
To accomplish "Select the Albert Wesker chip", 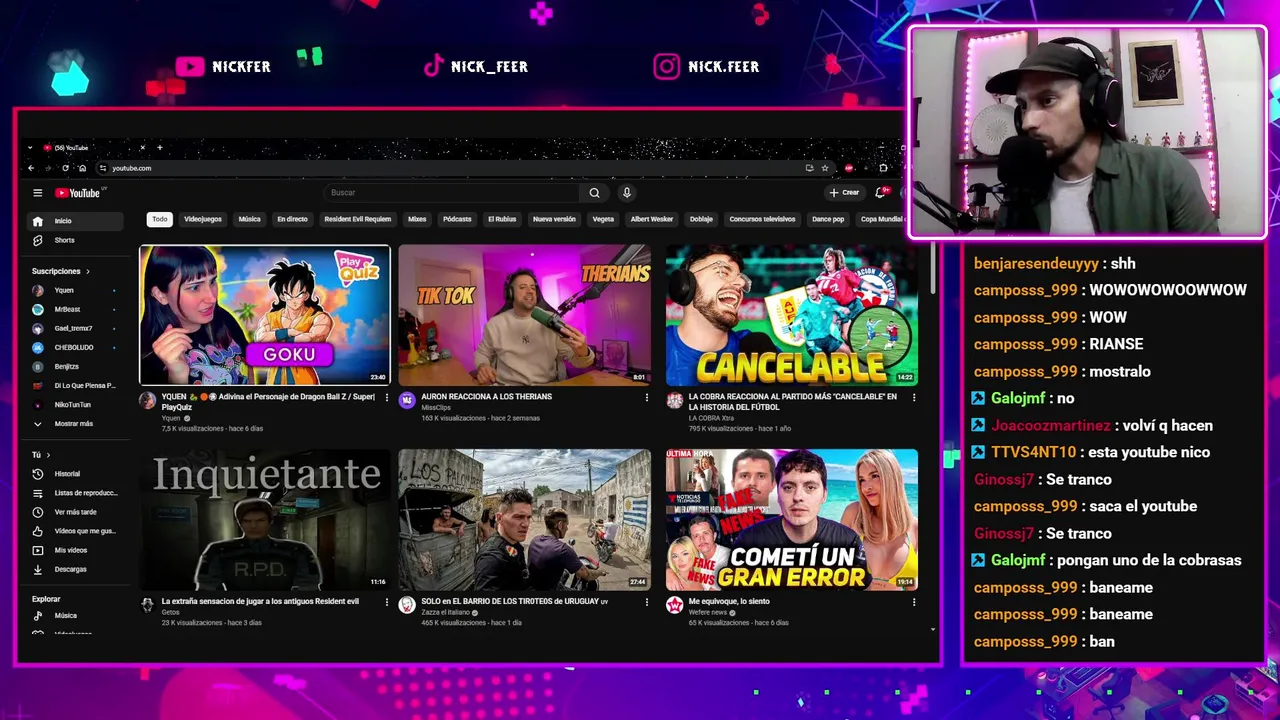I will (x=652, y=219).
